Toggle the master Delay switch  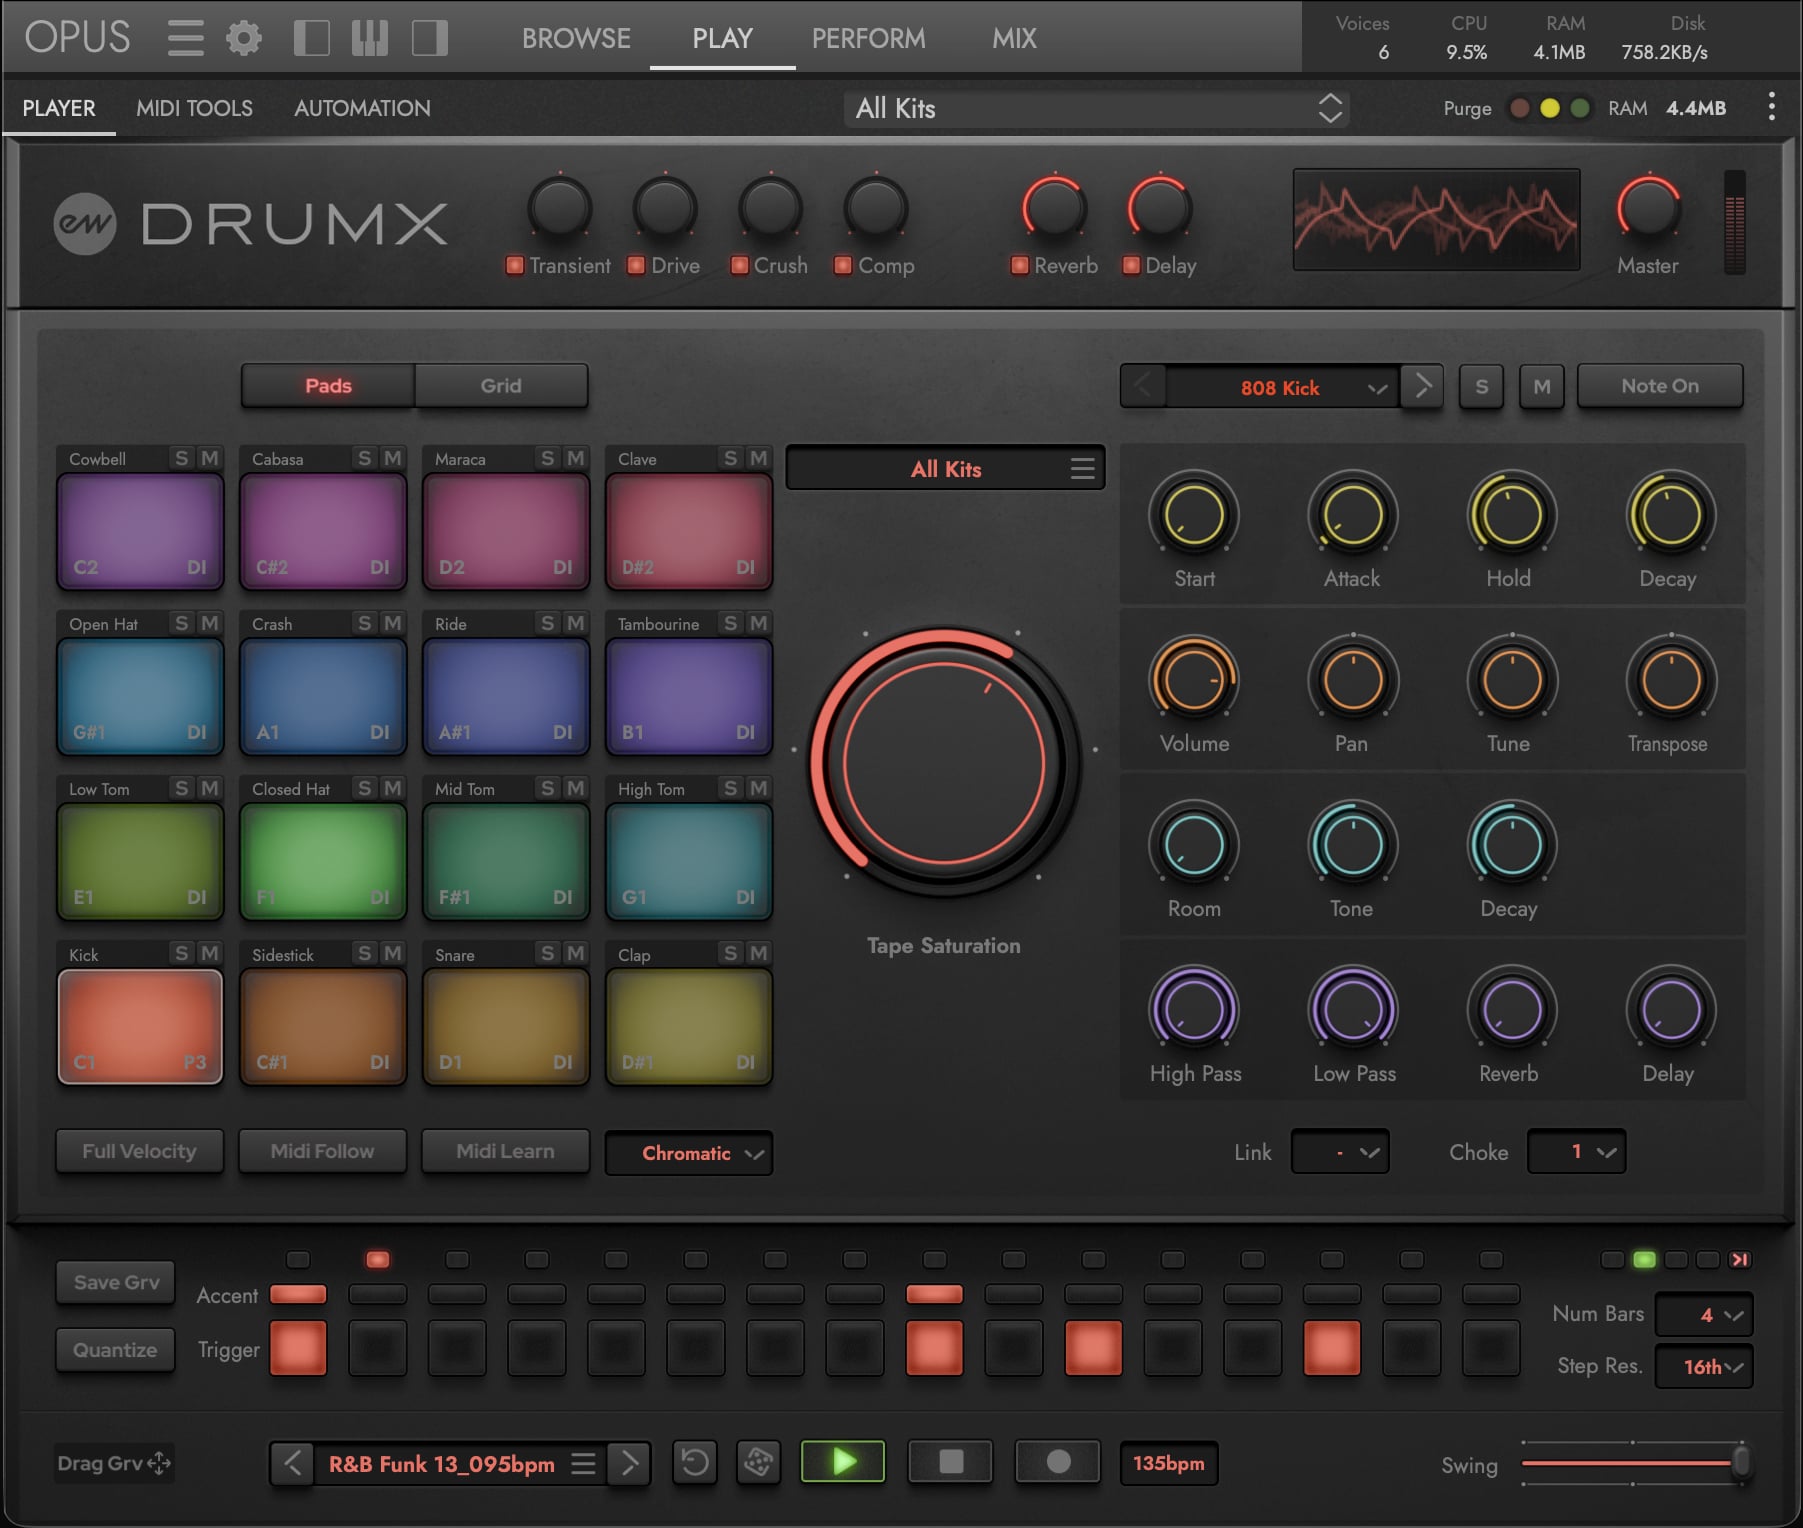click(x=1131, y=265)
